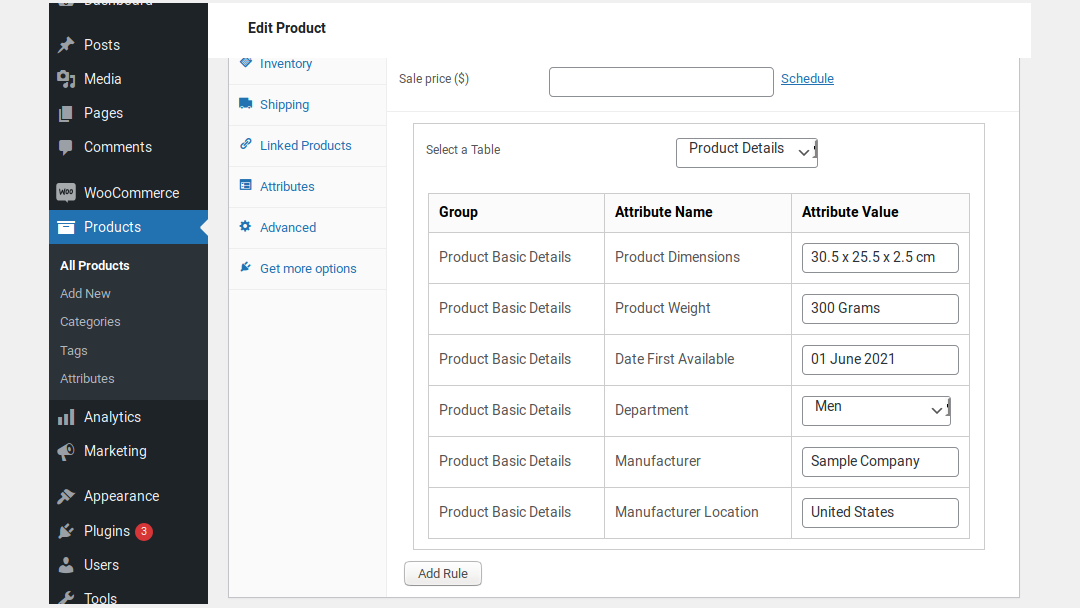This screenshot has width=1080, height=608.
Task: Open Analytics via the bar chart icon
Action: pos(65,416)
